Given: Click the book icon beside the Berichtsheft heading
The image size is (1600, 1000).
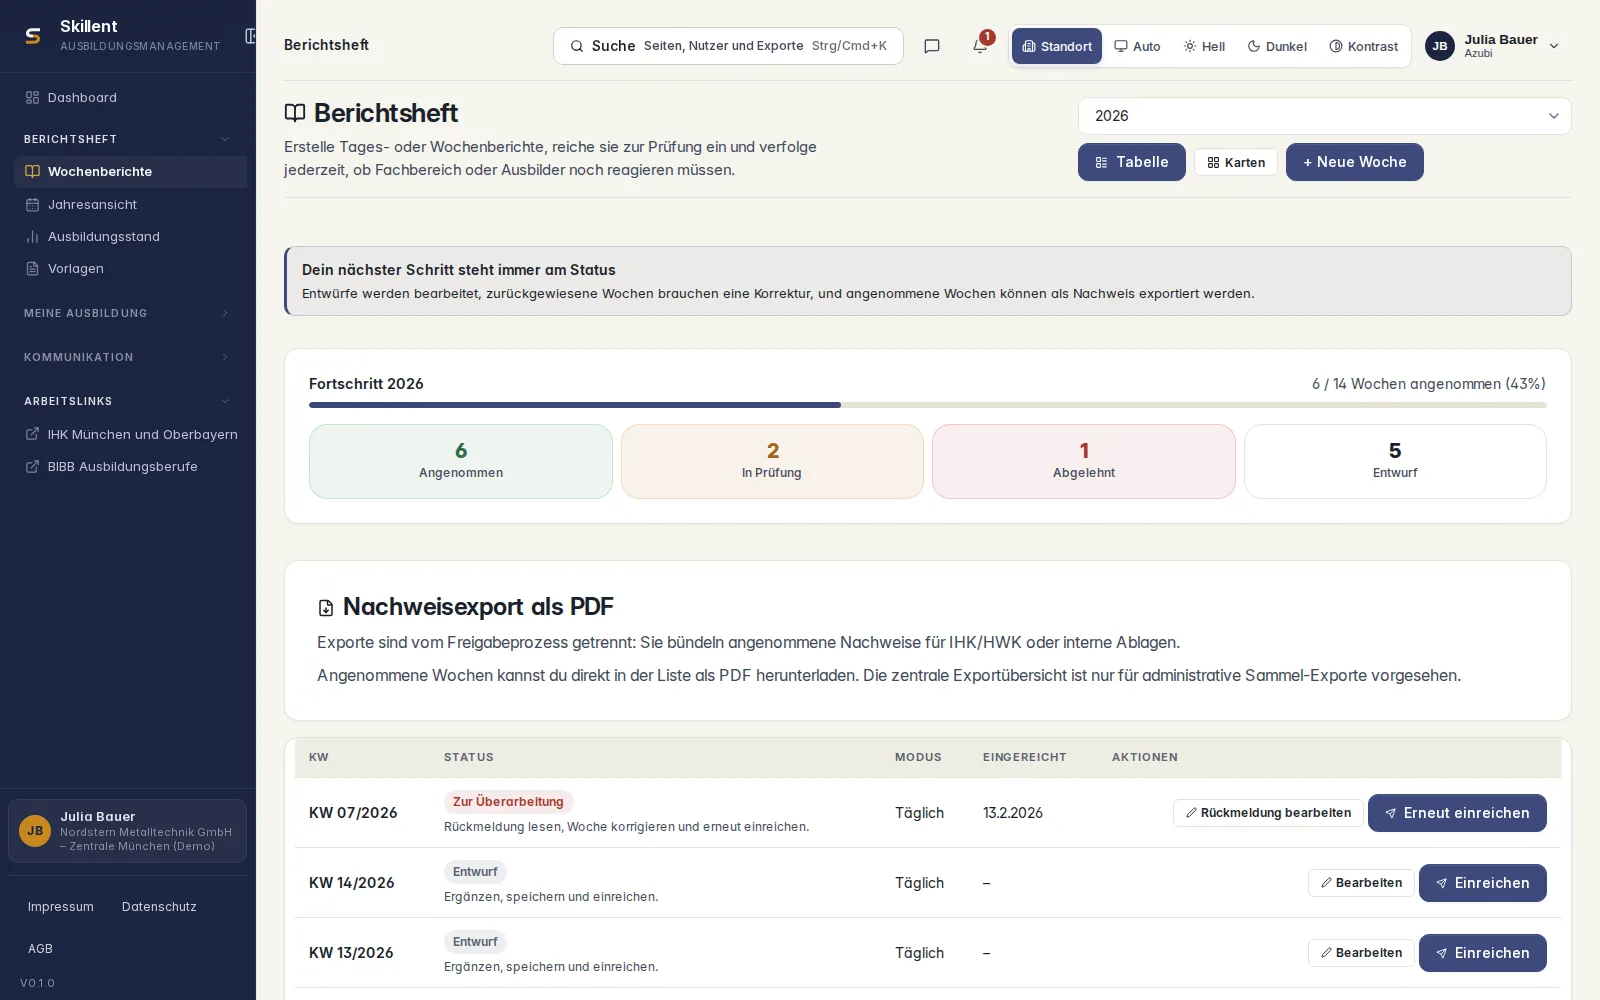Looking at the screenshot, I should (x=295, y=113).
